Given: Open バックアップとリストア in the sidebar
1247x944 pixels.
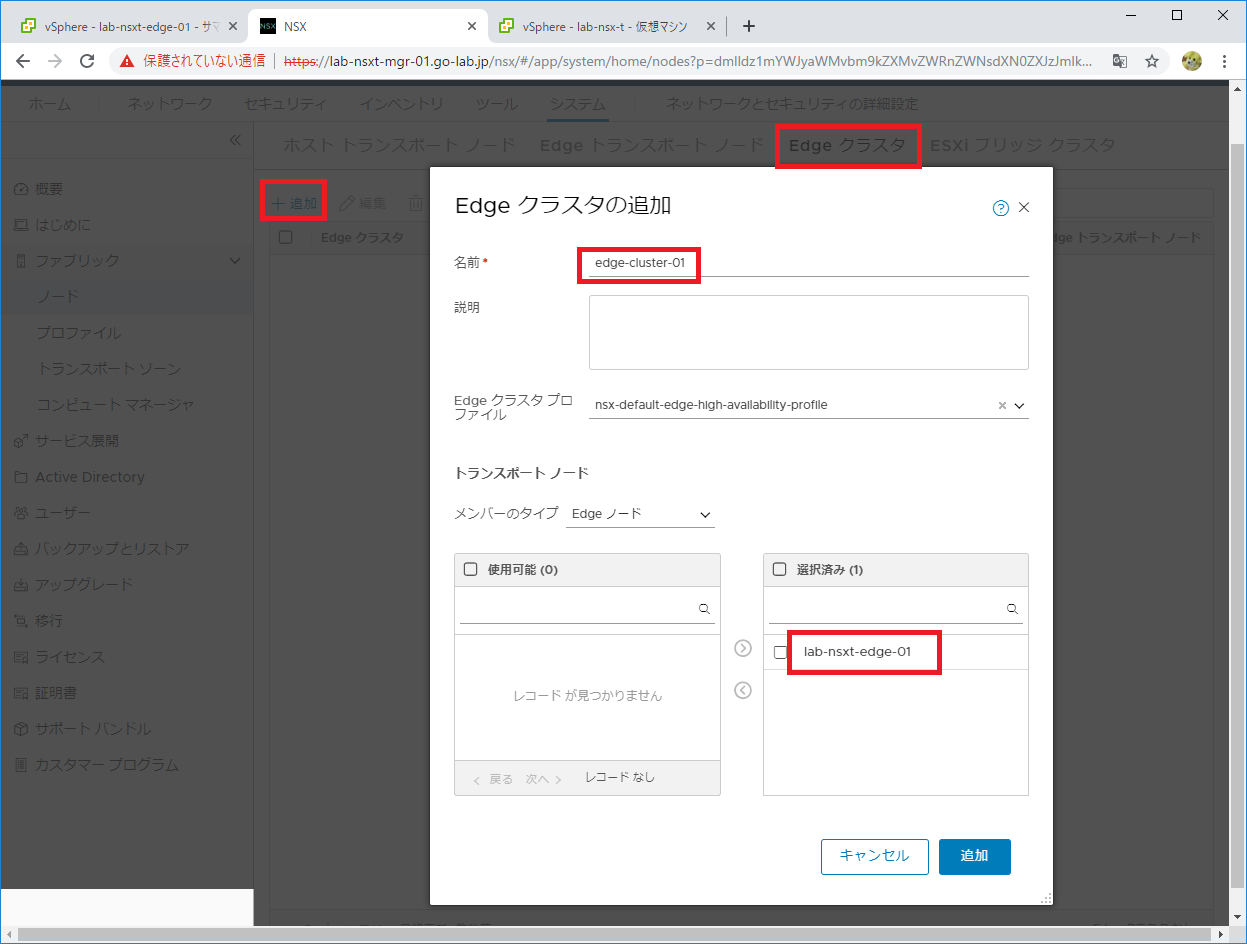Looking at the screenshot, I should tap(112, 549).
